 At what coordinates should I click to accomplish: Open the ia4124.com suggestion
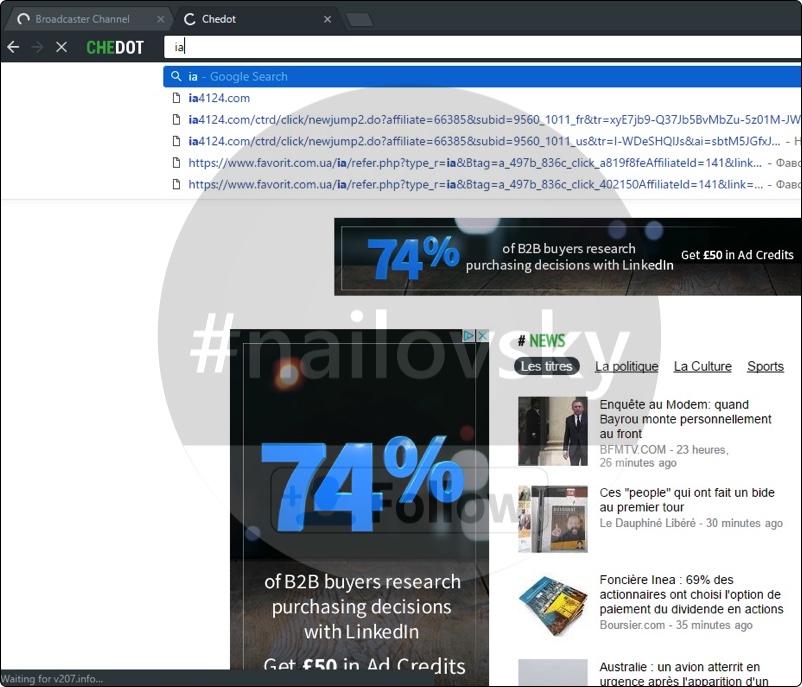pyautogui.click(x=218, y=98)
